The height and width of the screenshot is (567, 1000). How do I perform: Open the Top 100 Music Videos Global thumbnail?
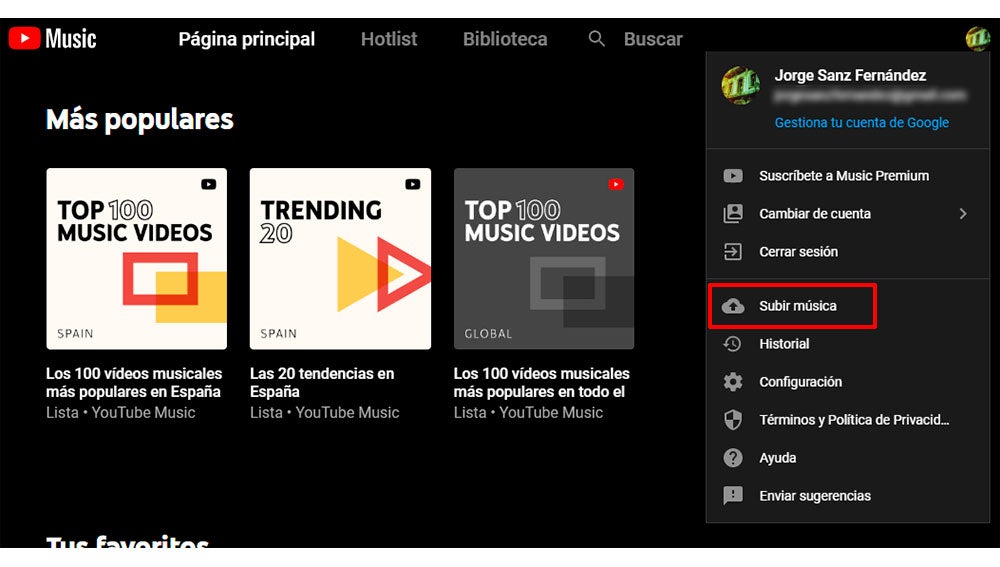point(544,258)
